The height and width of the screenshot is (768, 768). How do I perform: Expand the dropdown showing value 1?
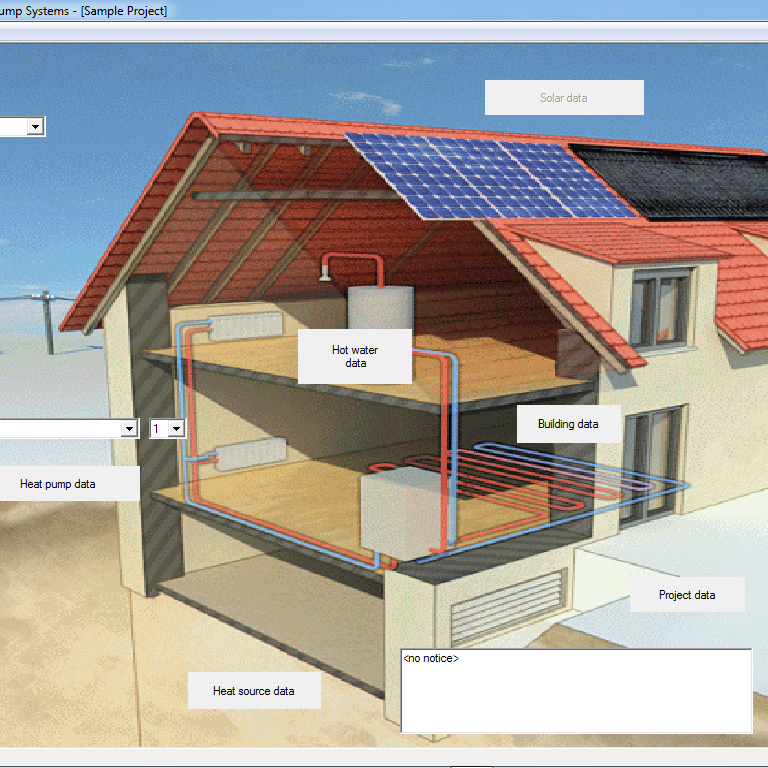coord(176,428)
